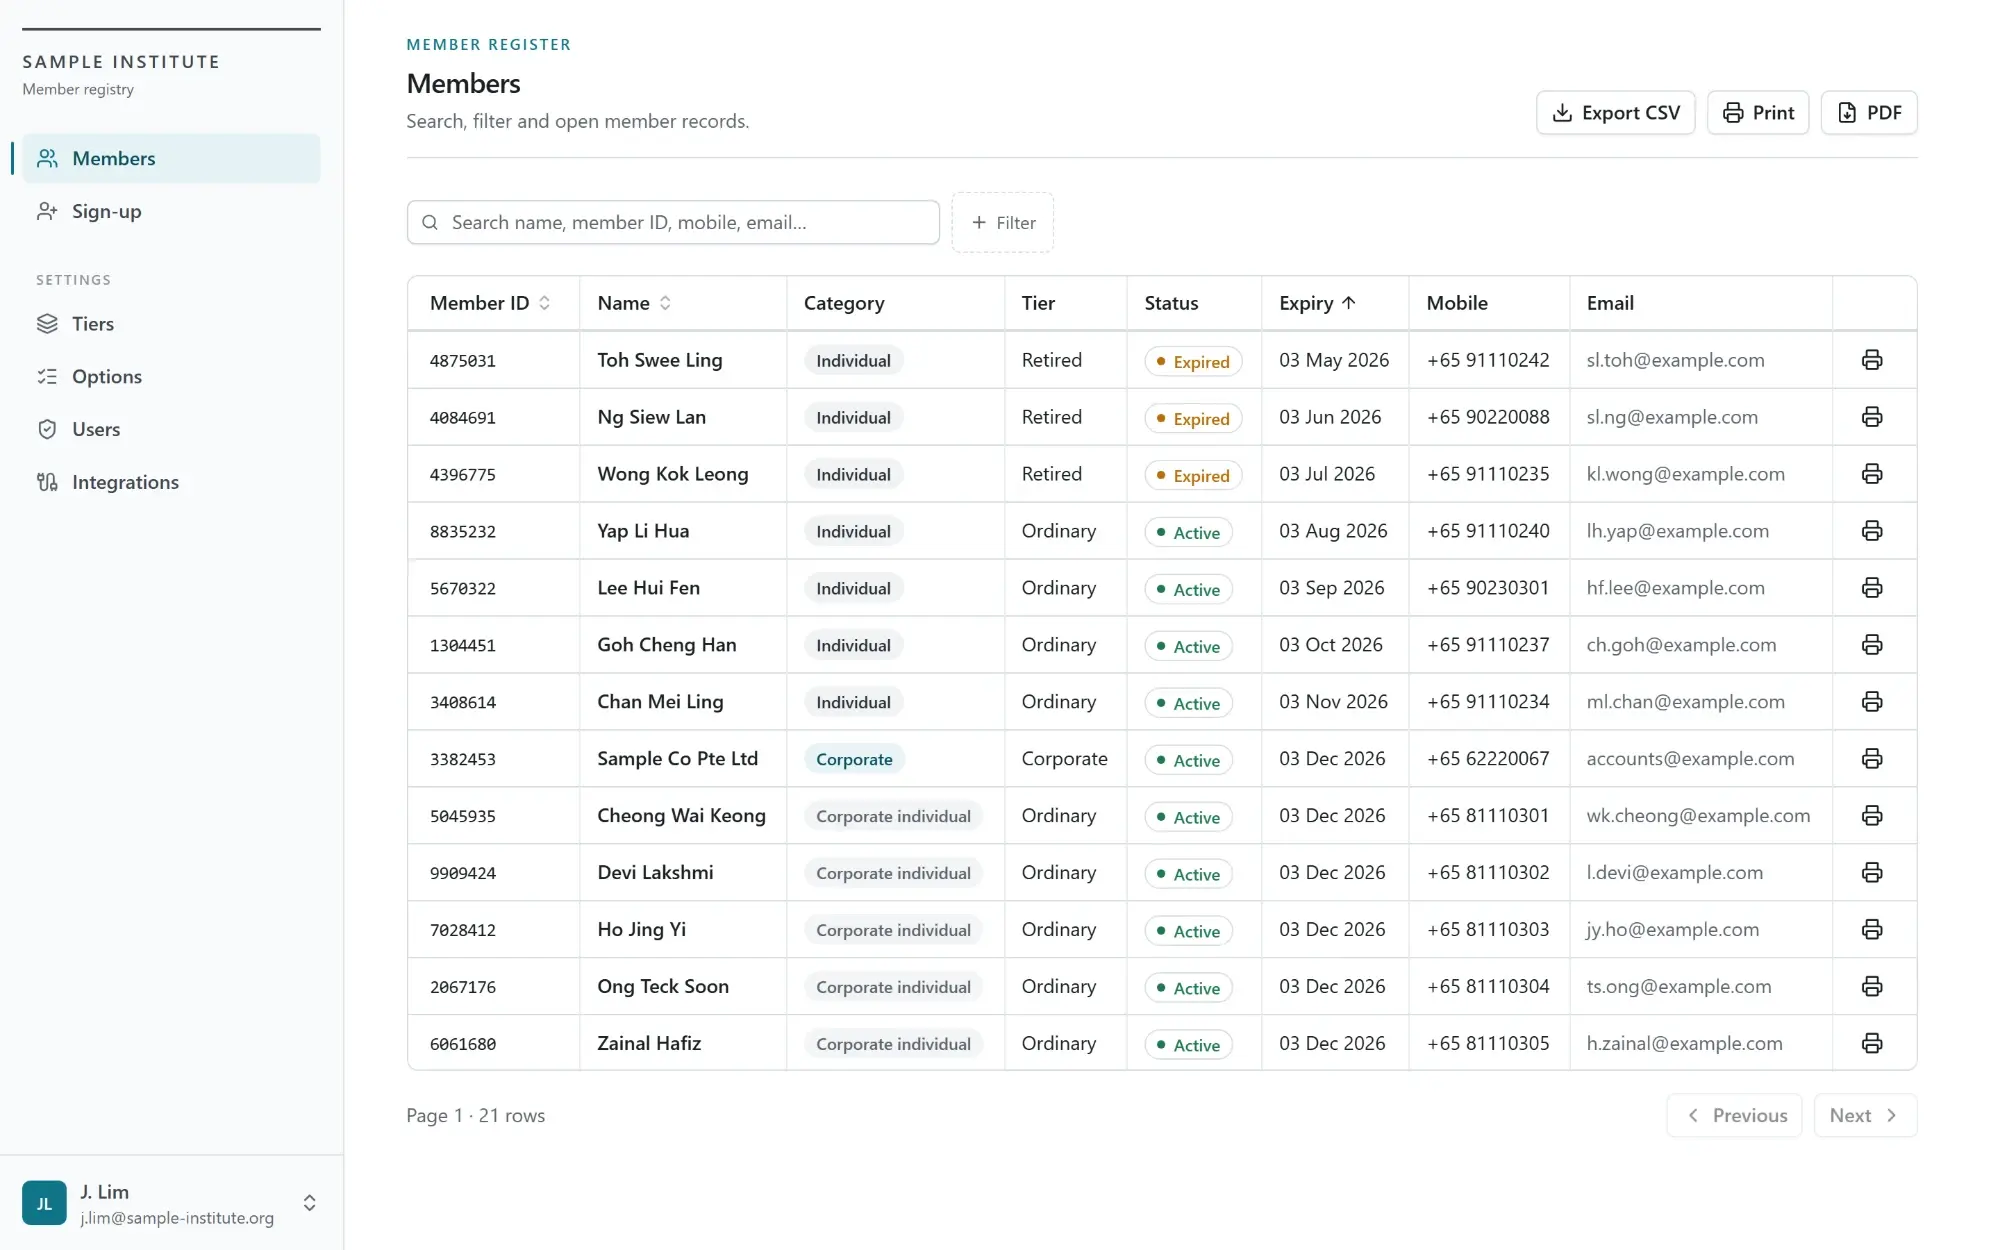
Task: Click email accounts@example.com
Action: 1690,759
